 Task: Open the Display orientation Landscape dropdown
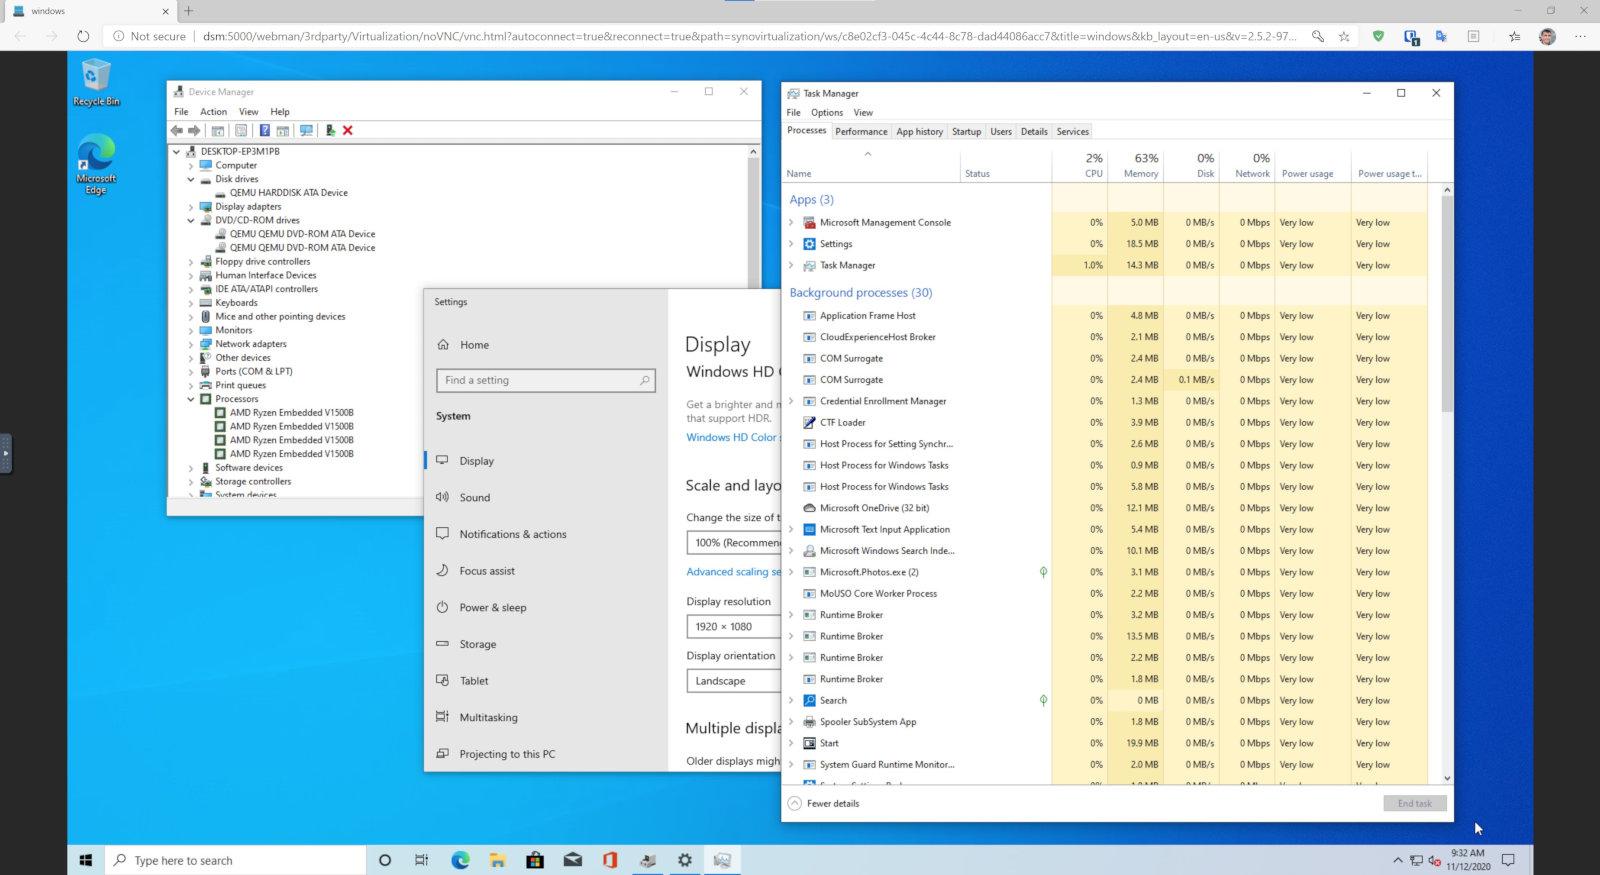[733, 681]
